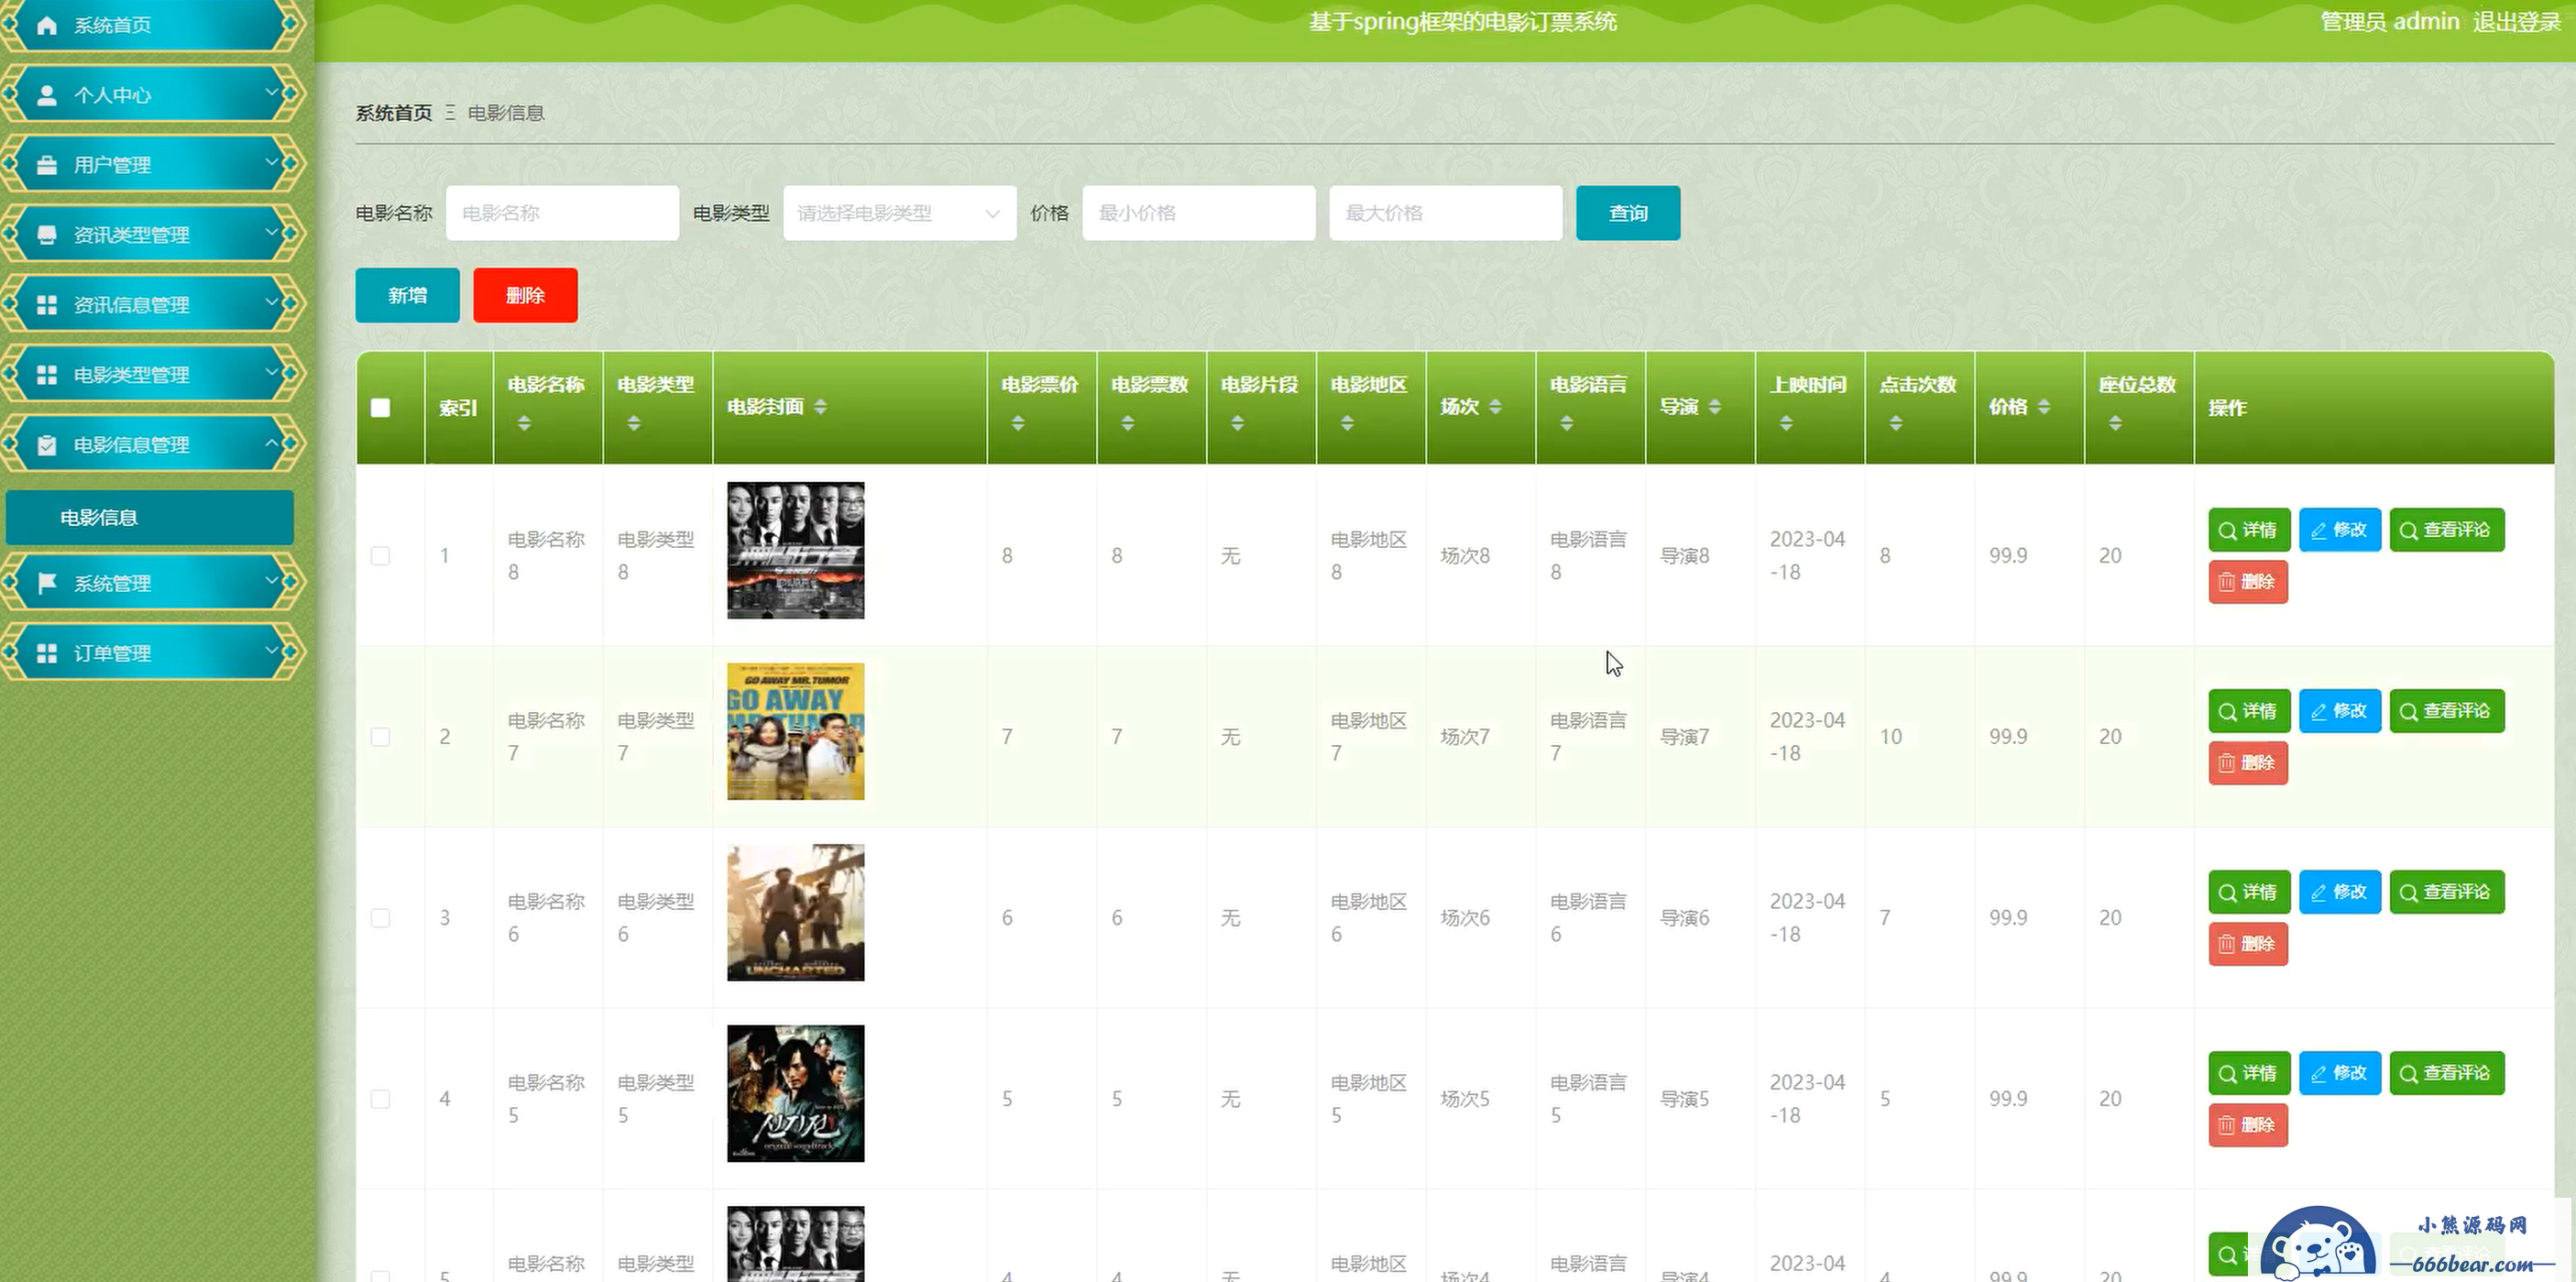Open 详情 for 电影名称8 row
Image resolution: width=2576 pixels, height=1282 pixels.
click(x=2249, y=530)
